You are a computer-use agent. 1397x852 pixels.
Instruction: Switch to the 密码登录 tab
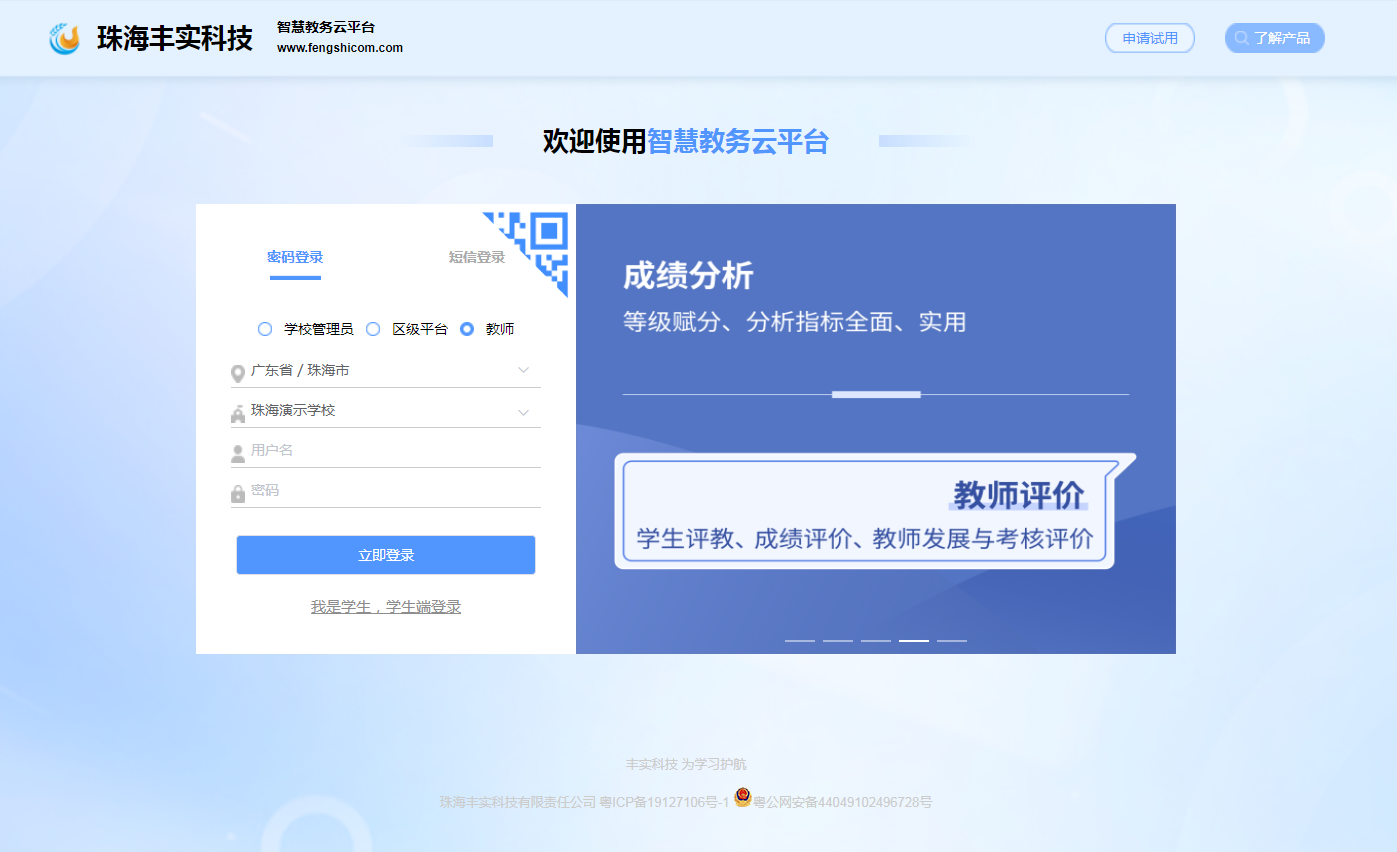(x=295, y=257)
